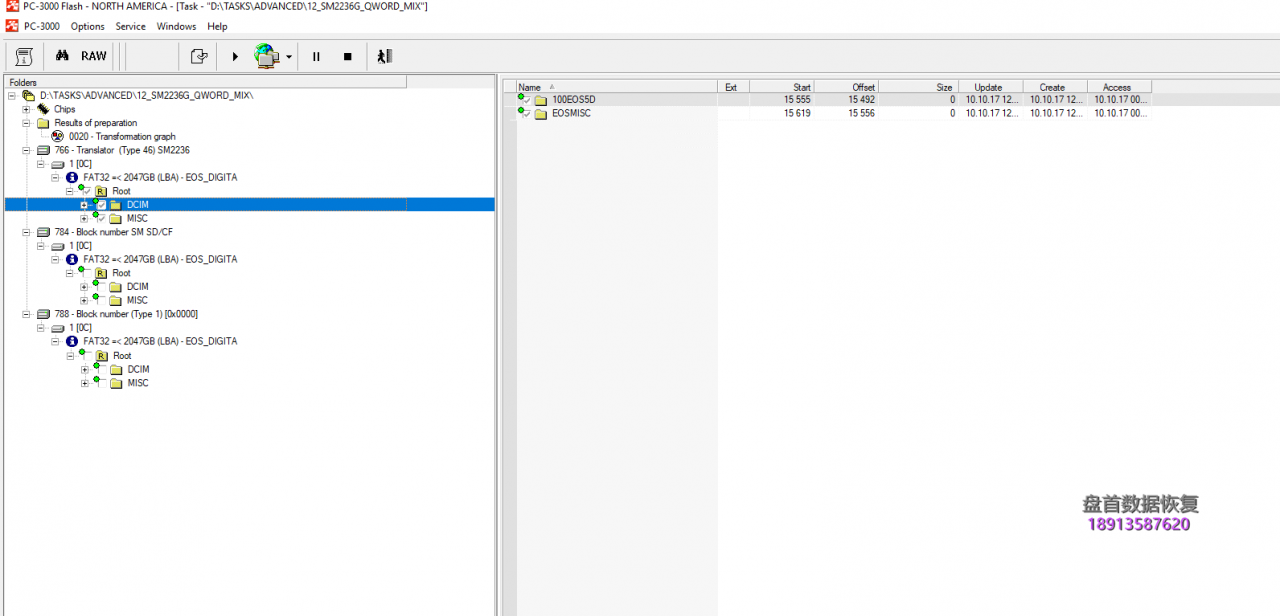The image size is (1280, 616).
Task: Select 0020 - Transformation graph item
Action: [122, 137]
